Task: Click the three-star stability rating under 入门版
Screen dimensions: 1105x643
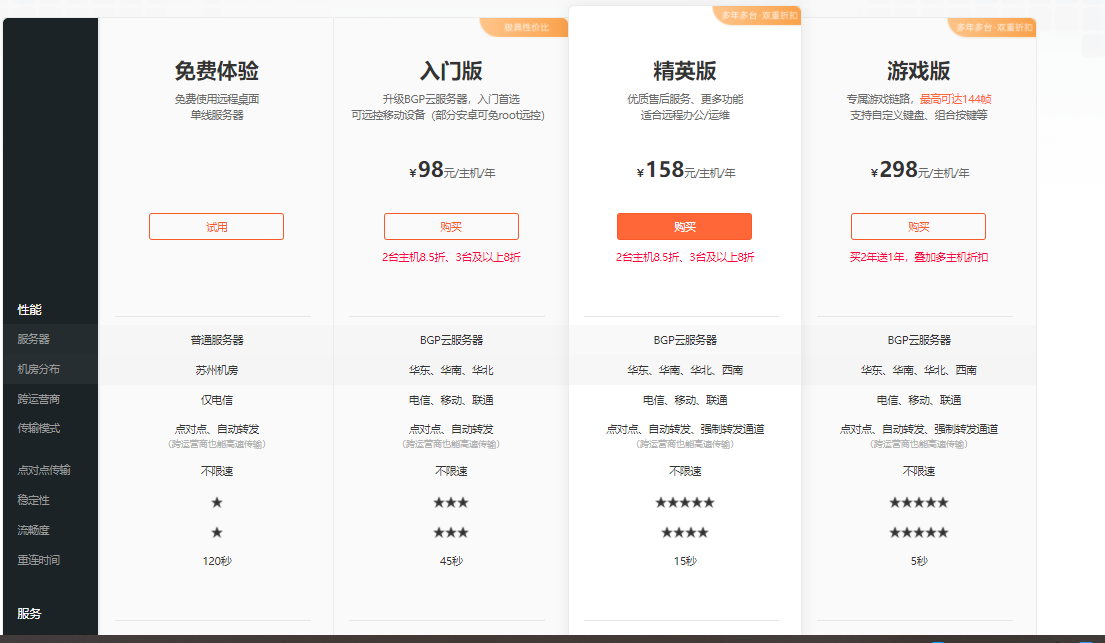Action: (x=450, y=503)
